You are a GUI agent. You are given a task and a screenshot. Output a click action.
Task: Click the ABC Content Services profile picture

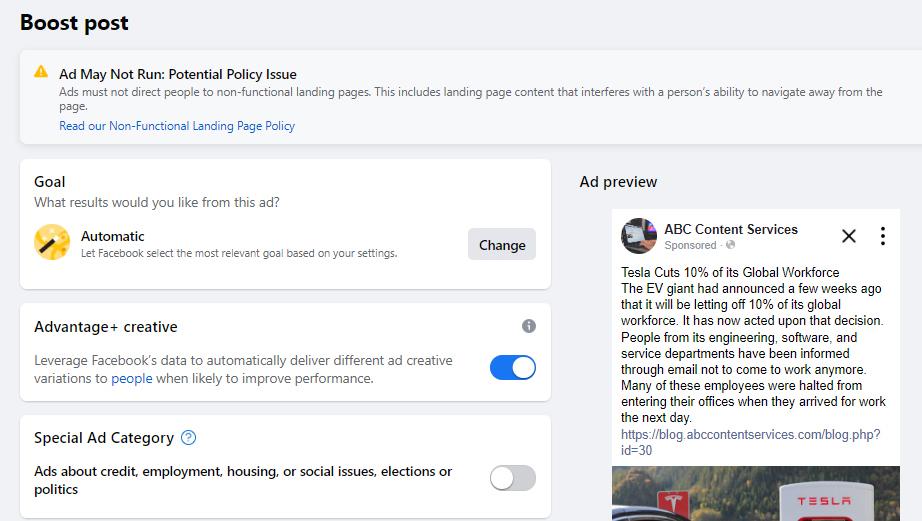pyautogui.click(x=639, y=236)
